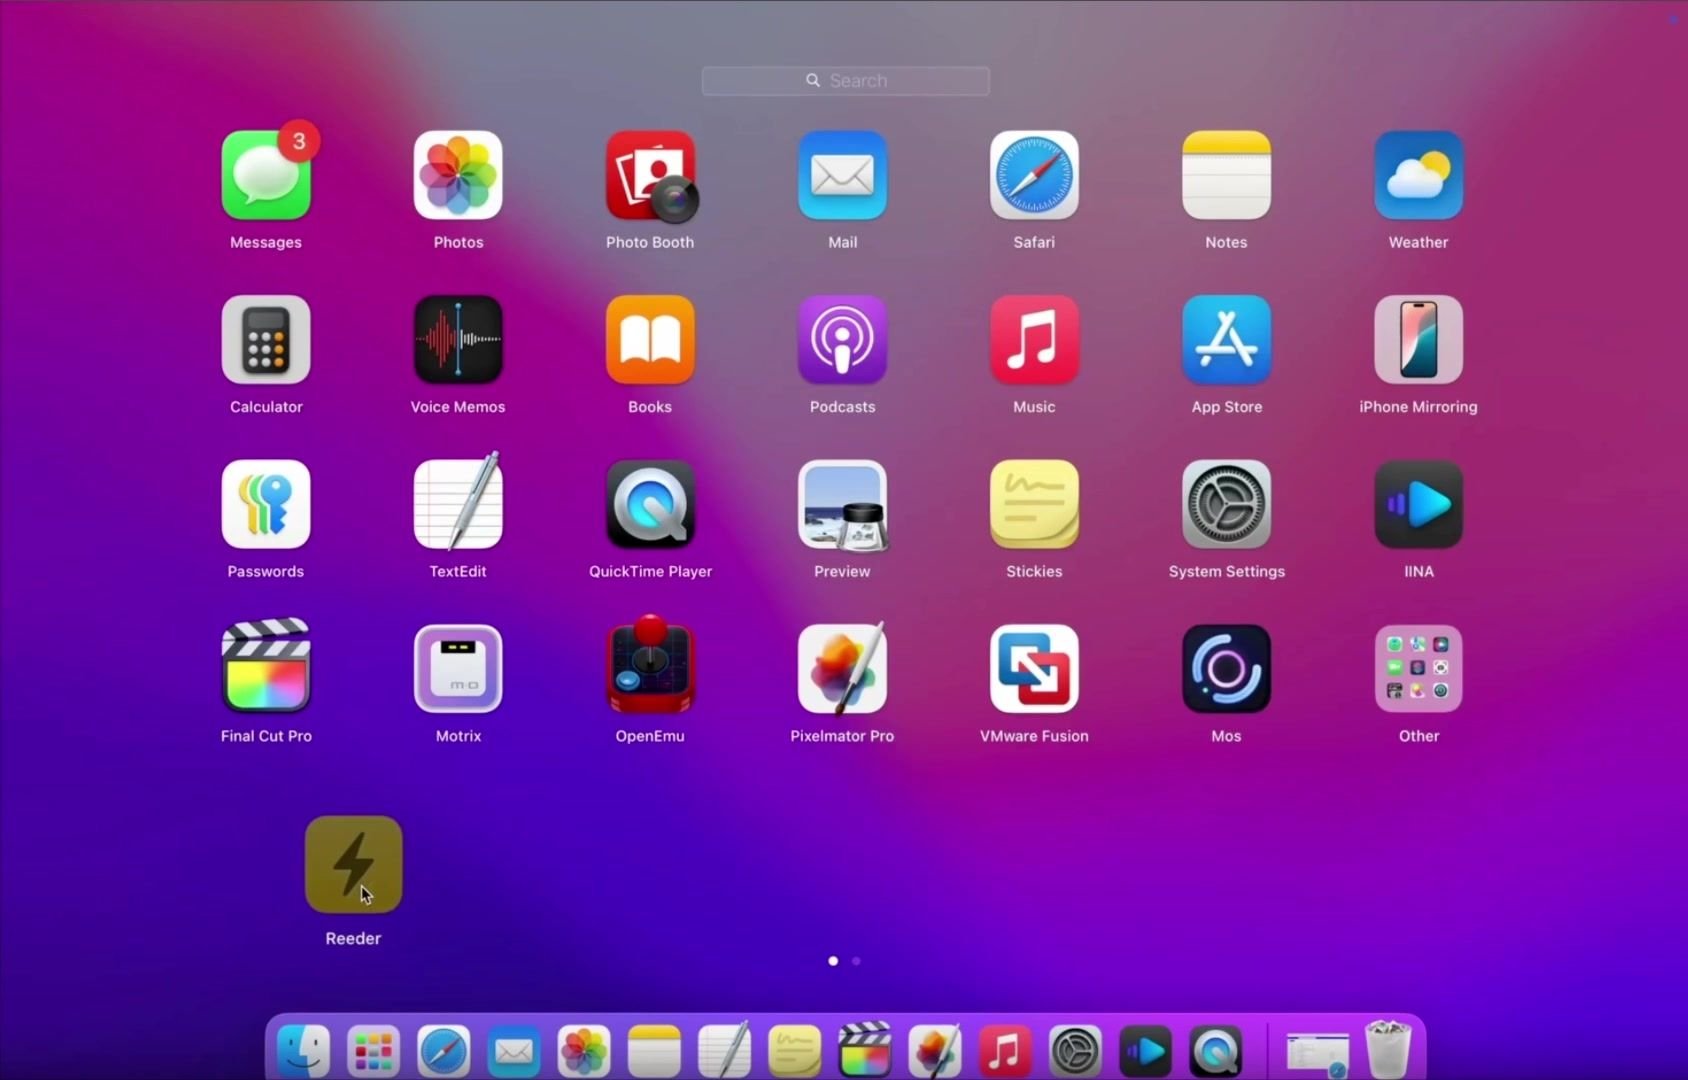Image resolution: width=1688 pixels, height=1080 pixels.
Task: Open Safari from the Dock
Action: 443,1051
